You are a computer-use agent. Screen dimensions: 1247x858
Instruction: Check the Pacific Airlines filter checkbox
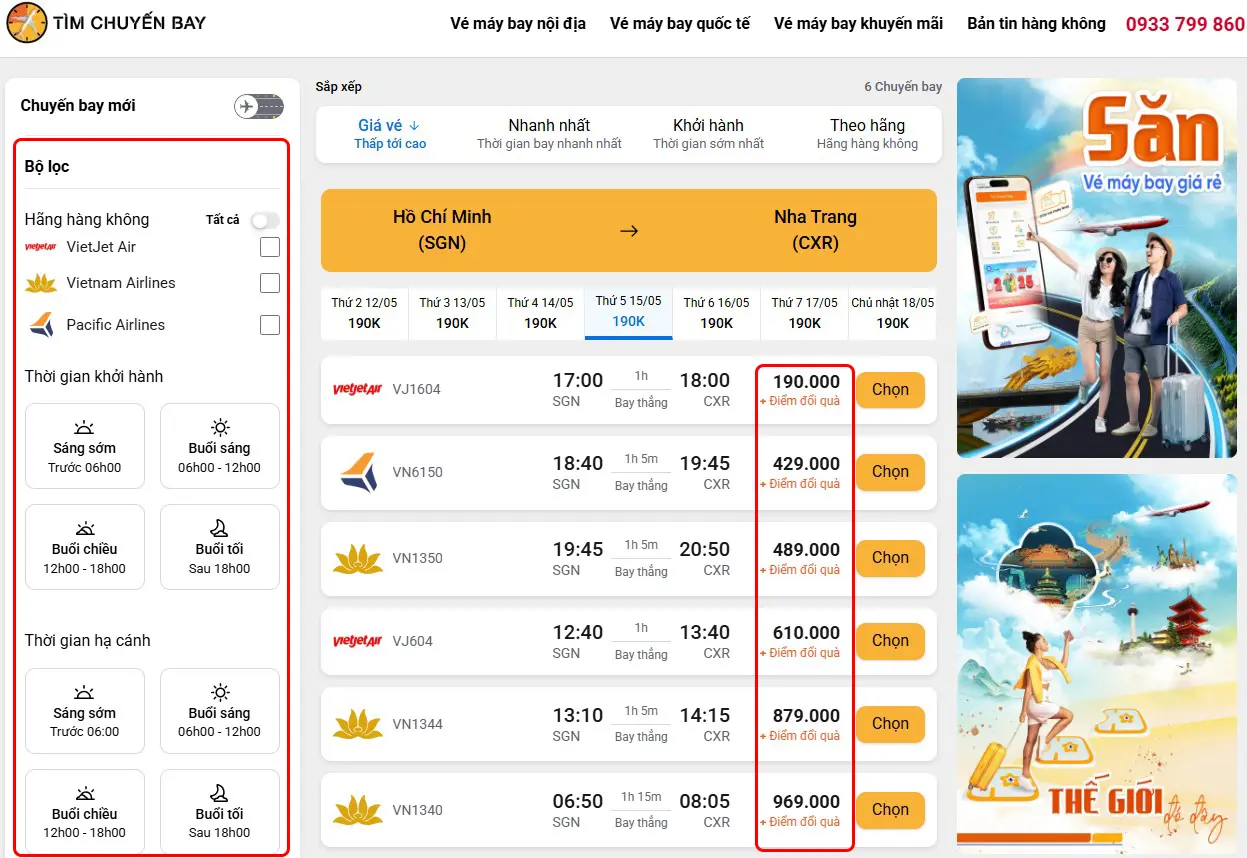pos(270,325)
